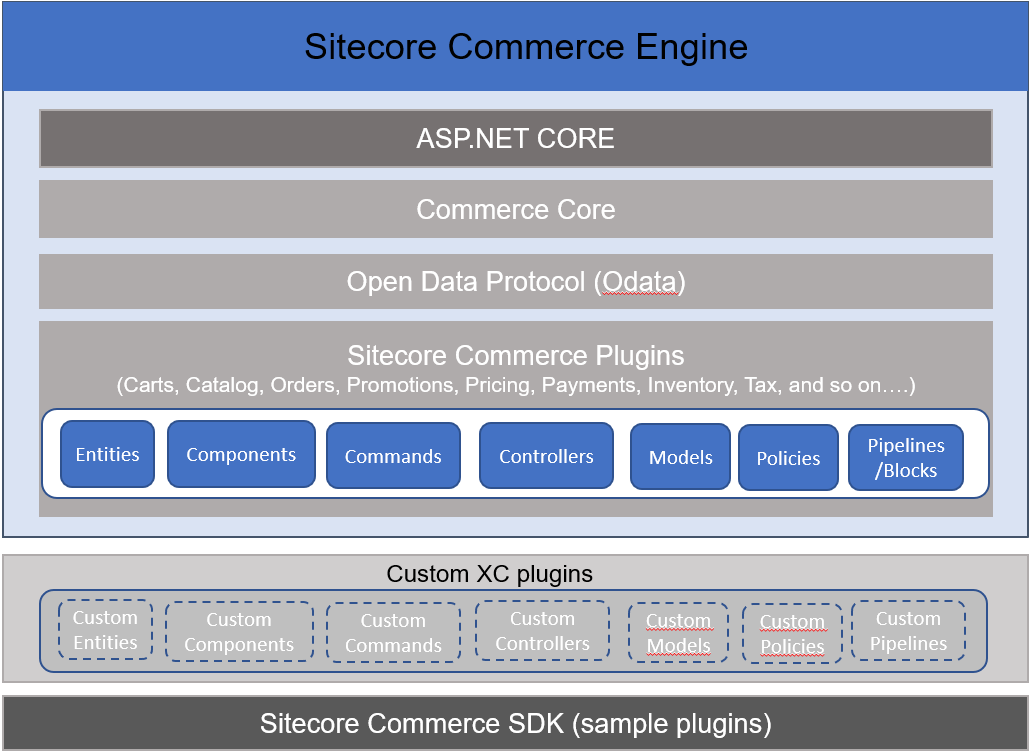Click the Entities box

[107, 454]
